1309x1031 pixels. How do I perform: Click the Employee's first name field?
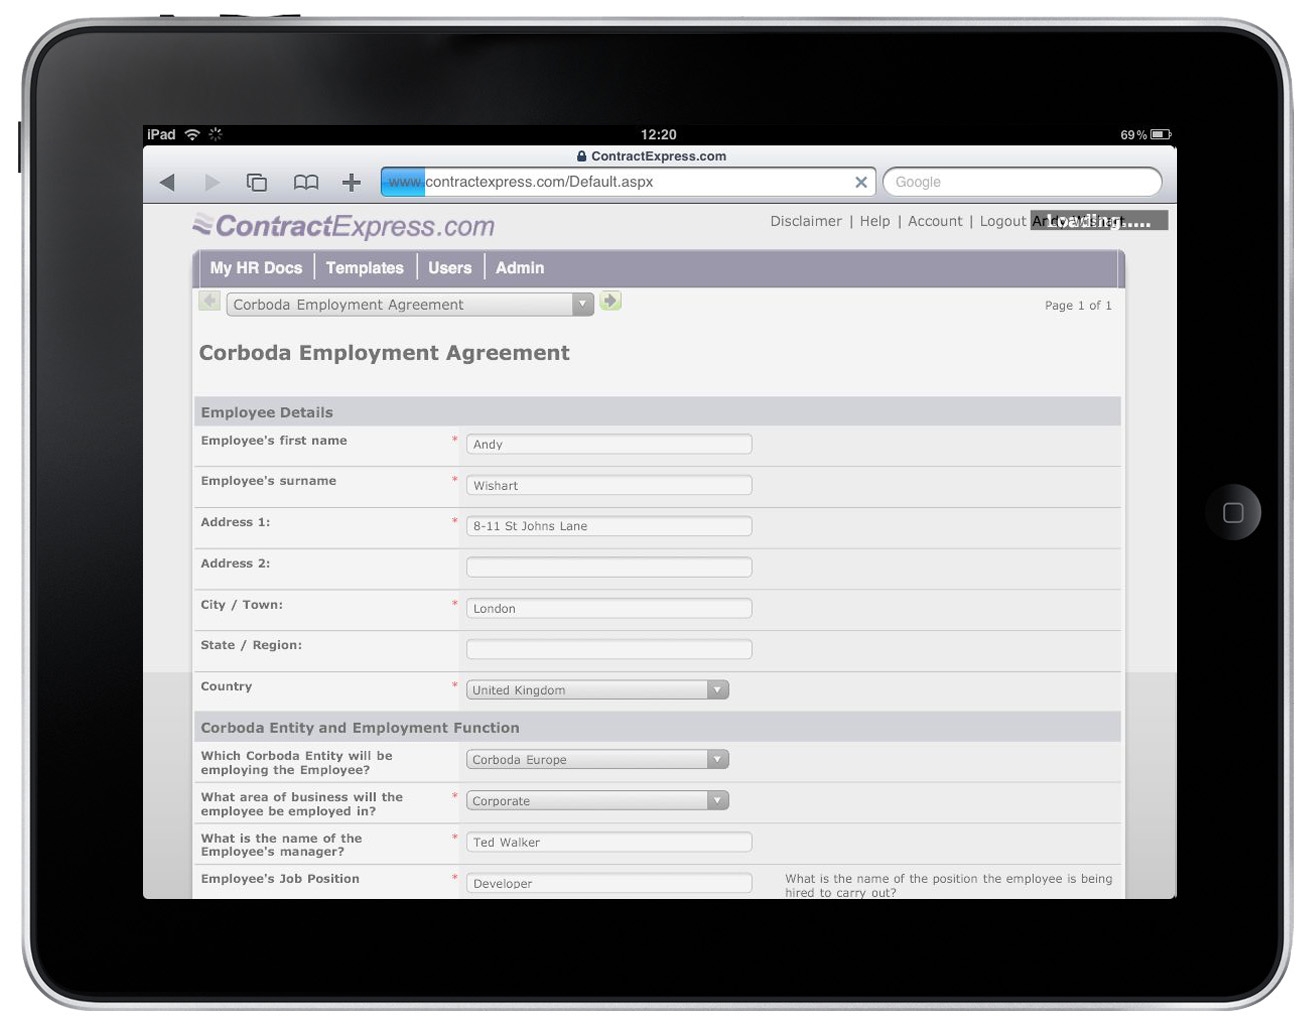609,444
